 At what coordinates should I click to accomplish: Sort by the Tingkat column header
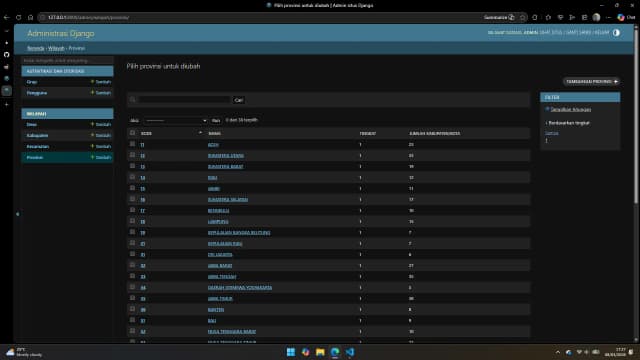point(368,133)
